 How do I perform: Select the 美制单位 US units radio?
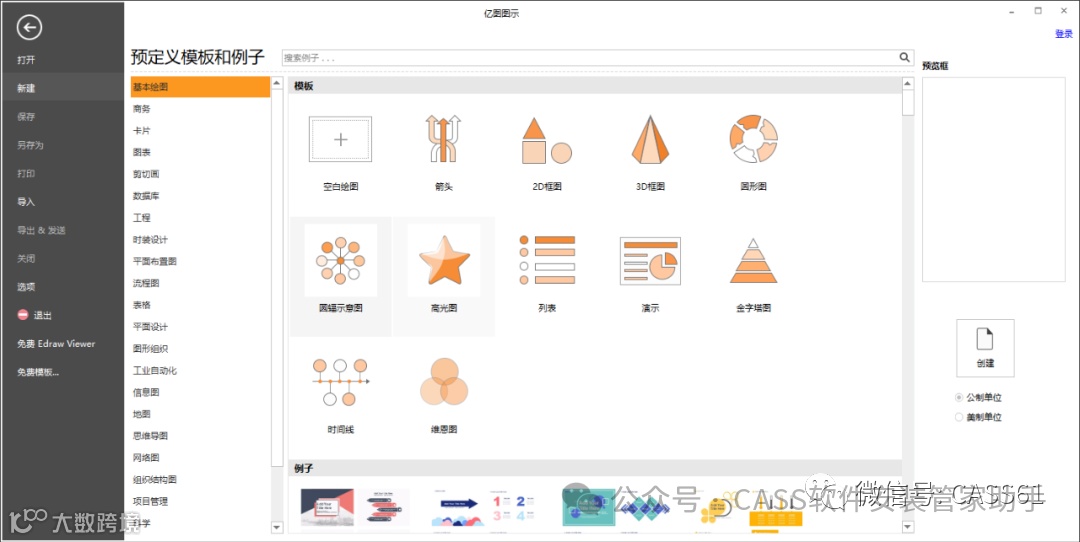click(x=959, y=417)
